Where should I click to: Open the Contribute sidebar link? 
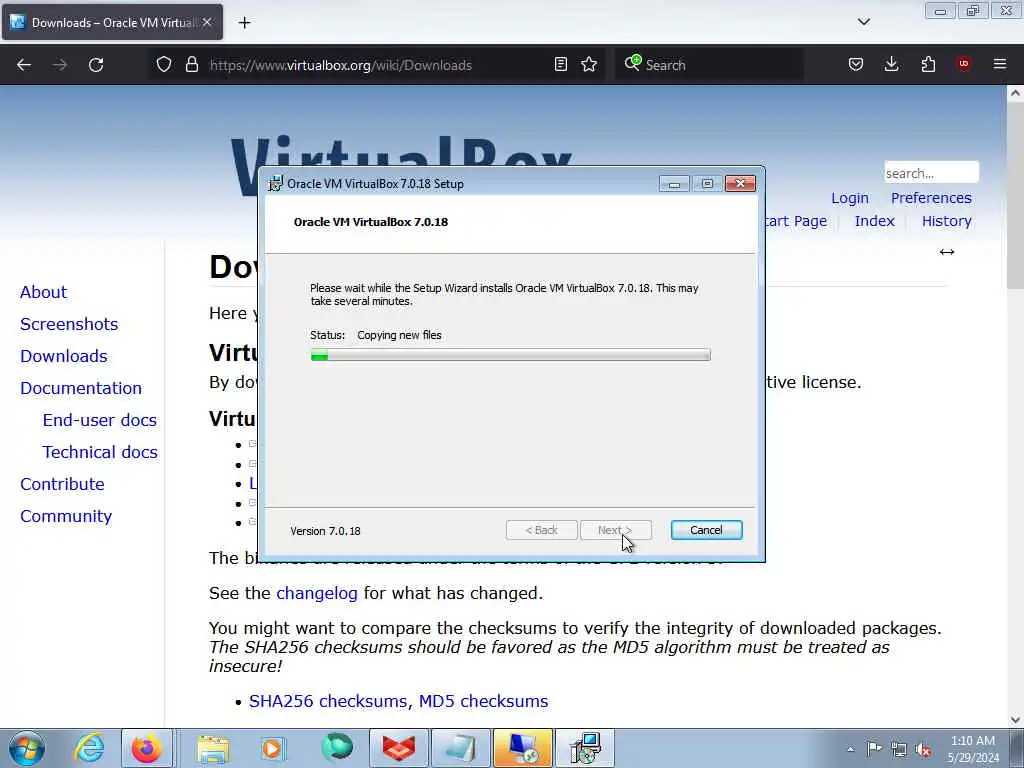[62, 484]
